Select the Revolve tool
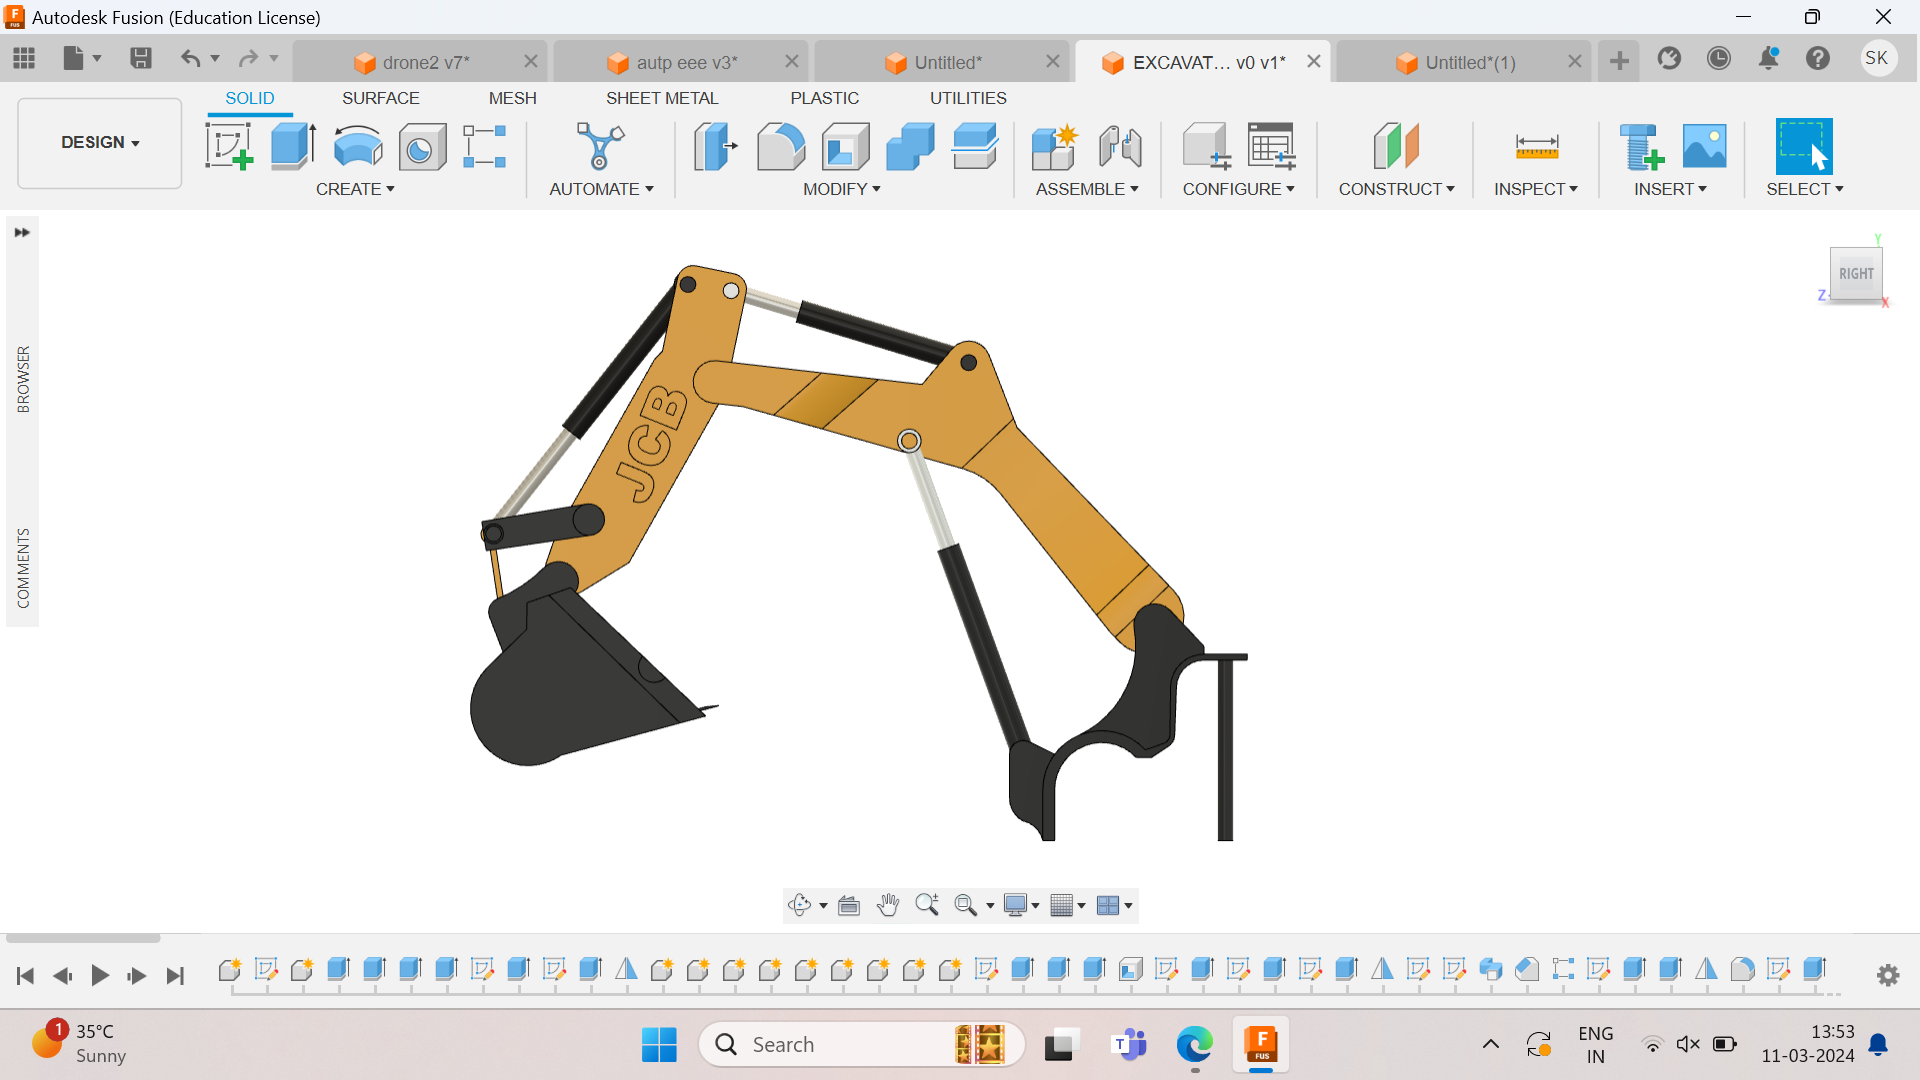The height and width of the screenshot is (1080, 1920). 357,147
